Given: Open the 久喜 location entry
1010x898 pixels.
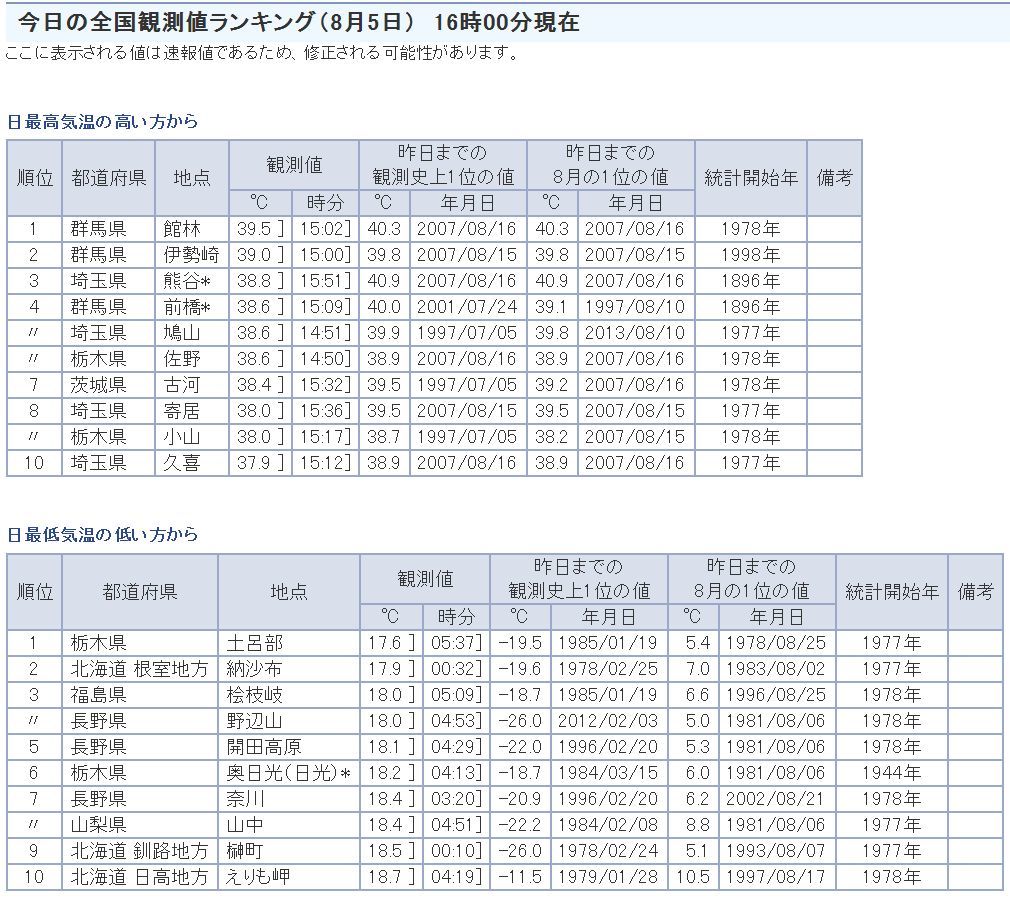Looking at the screenshot, I should point(182,463).
